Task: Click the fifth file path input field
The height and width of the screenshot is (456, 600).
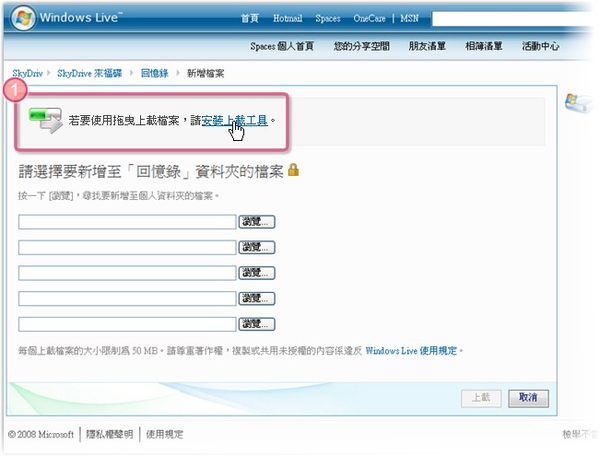Action: pos(127,324)
